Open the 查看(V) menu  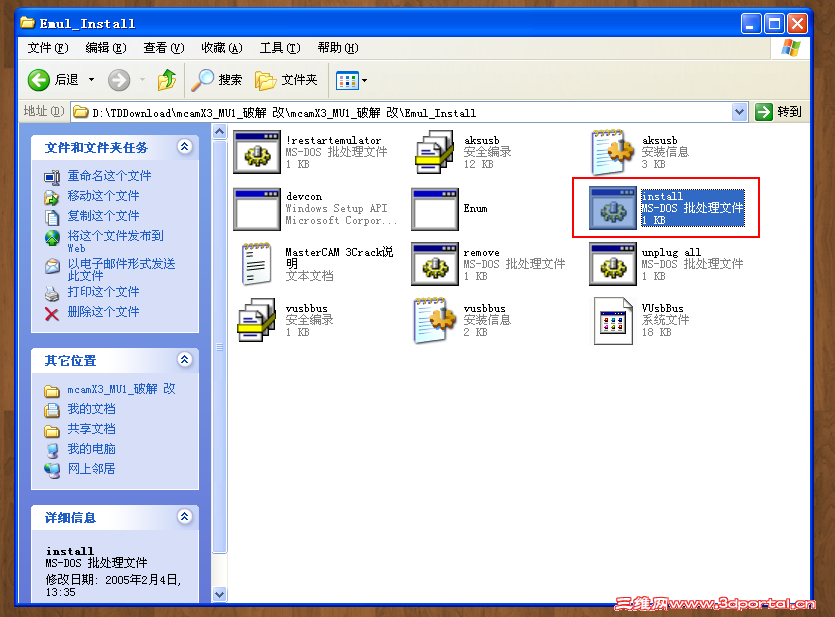[x=163, y=48]
